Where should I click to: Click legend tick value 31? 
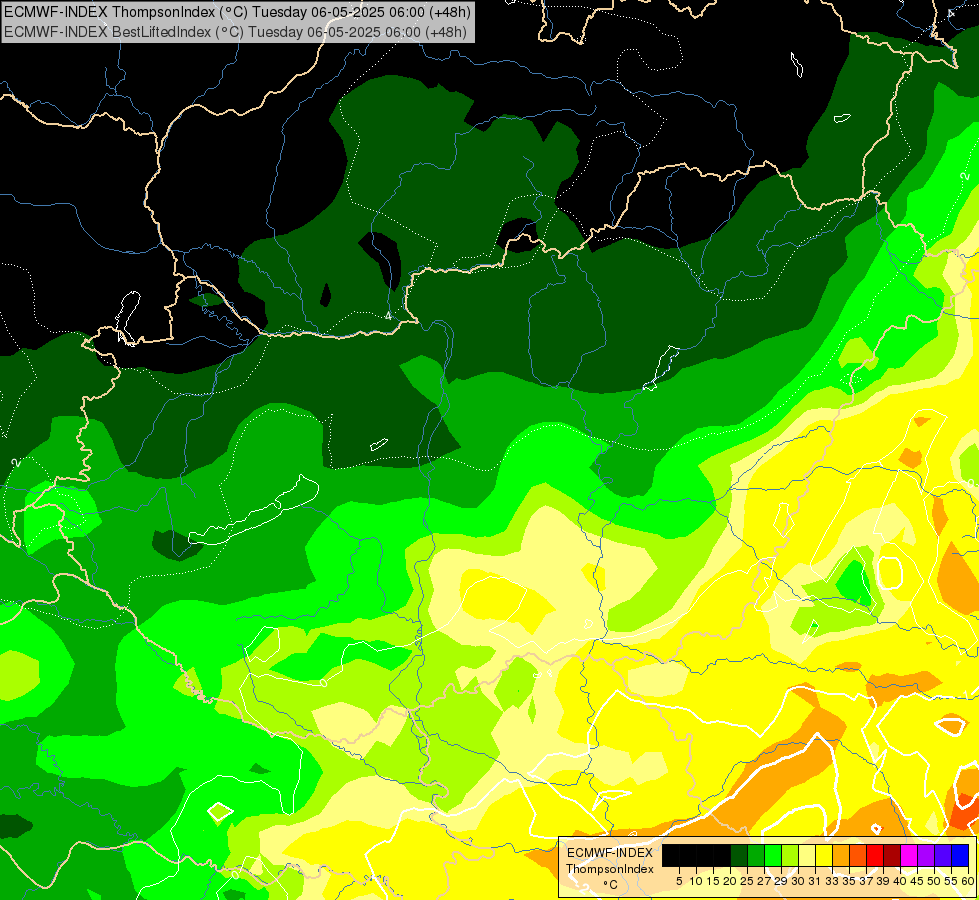815,881
